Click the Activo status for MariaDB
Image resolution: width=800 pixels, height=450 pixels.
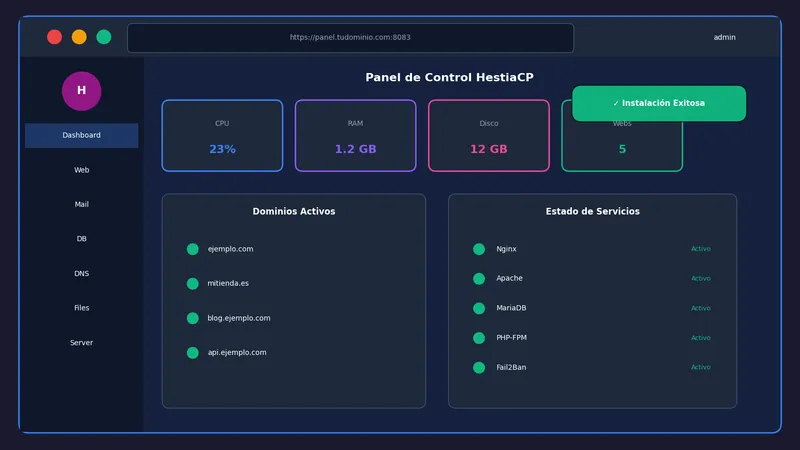coord(701,308)
